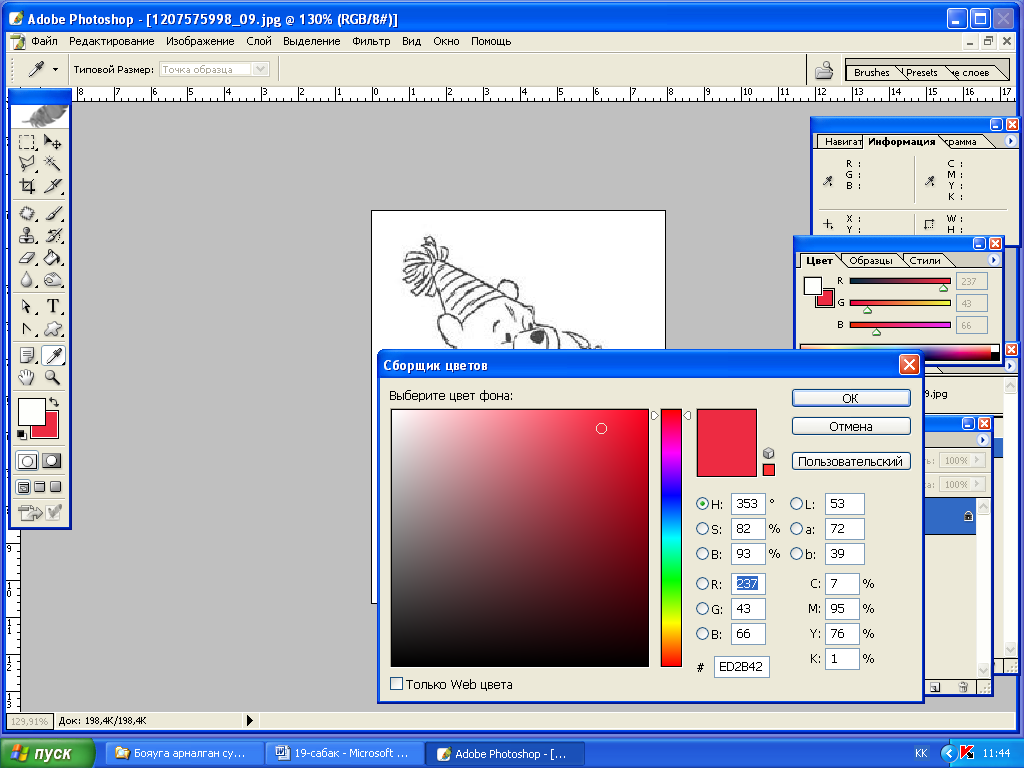Open the status bar document info arrow
1024x768 pixels.
[249, 721]
